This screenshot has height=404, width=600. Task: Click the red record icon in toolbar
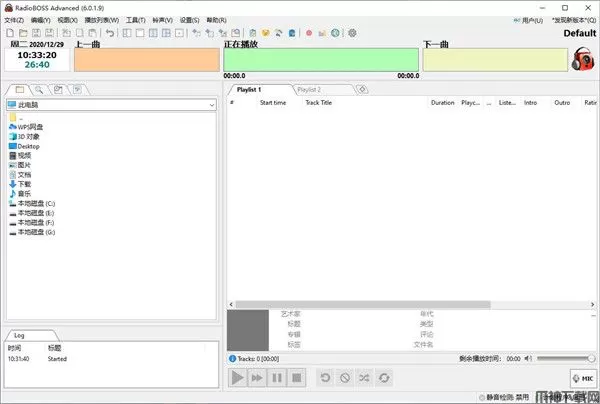coord(309,33)
